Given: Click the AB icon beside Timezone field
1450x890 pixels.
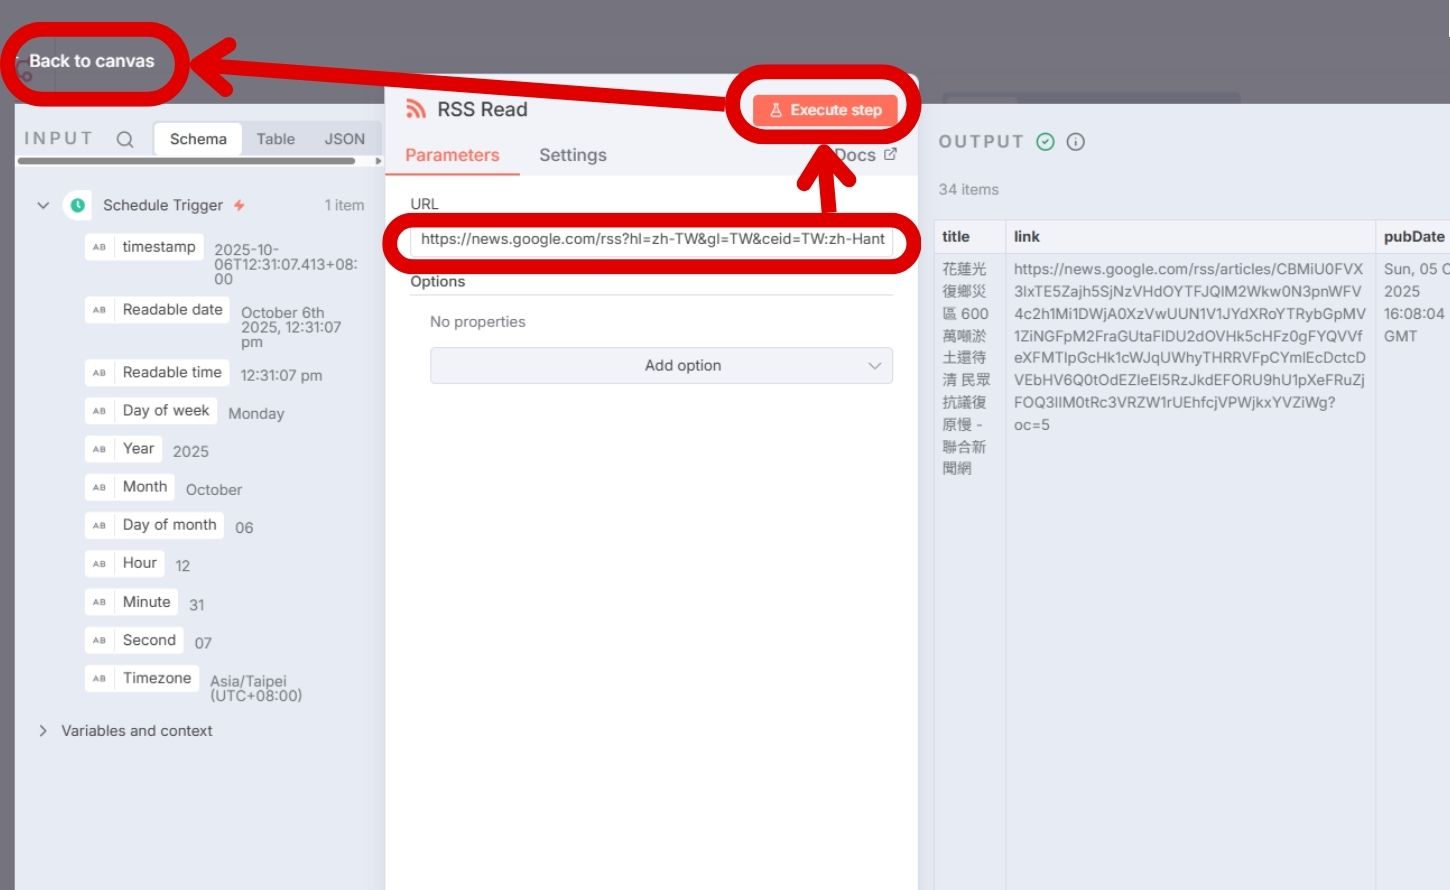Looking at the screenshot, I should (x=100, y=677).
